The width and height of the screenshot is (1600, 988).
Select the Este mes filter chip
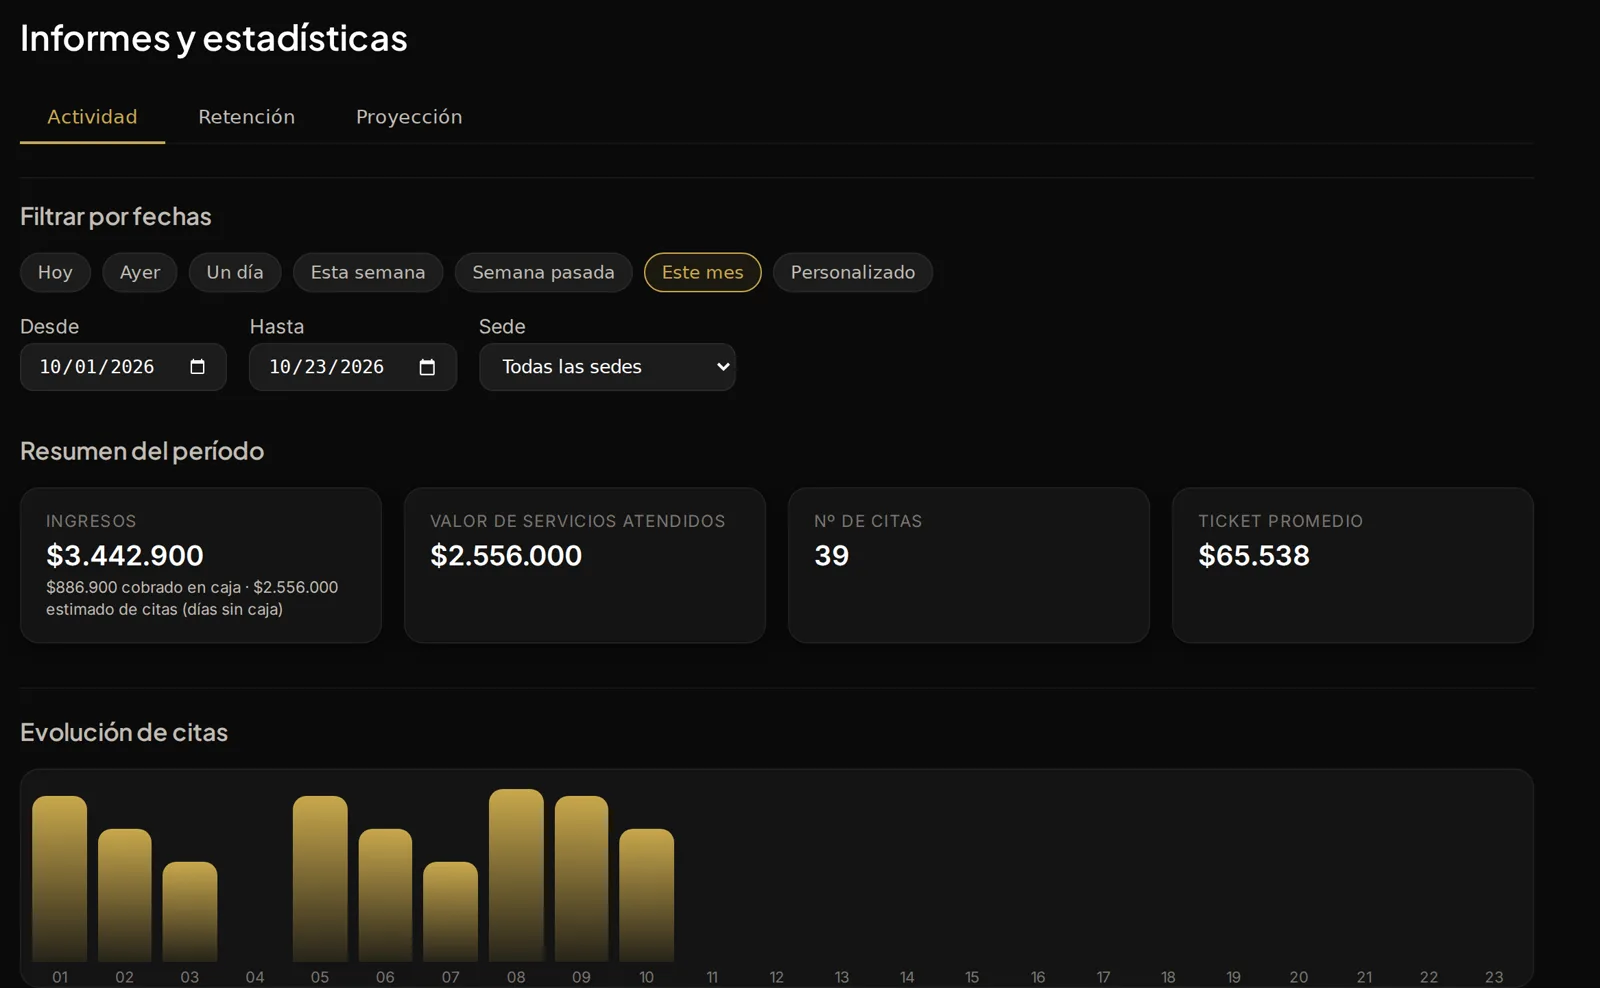tap(702, 272)
